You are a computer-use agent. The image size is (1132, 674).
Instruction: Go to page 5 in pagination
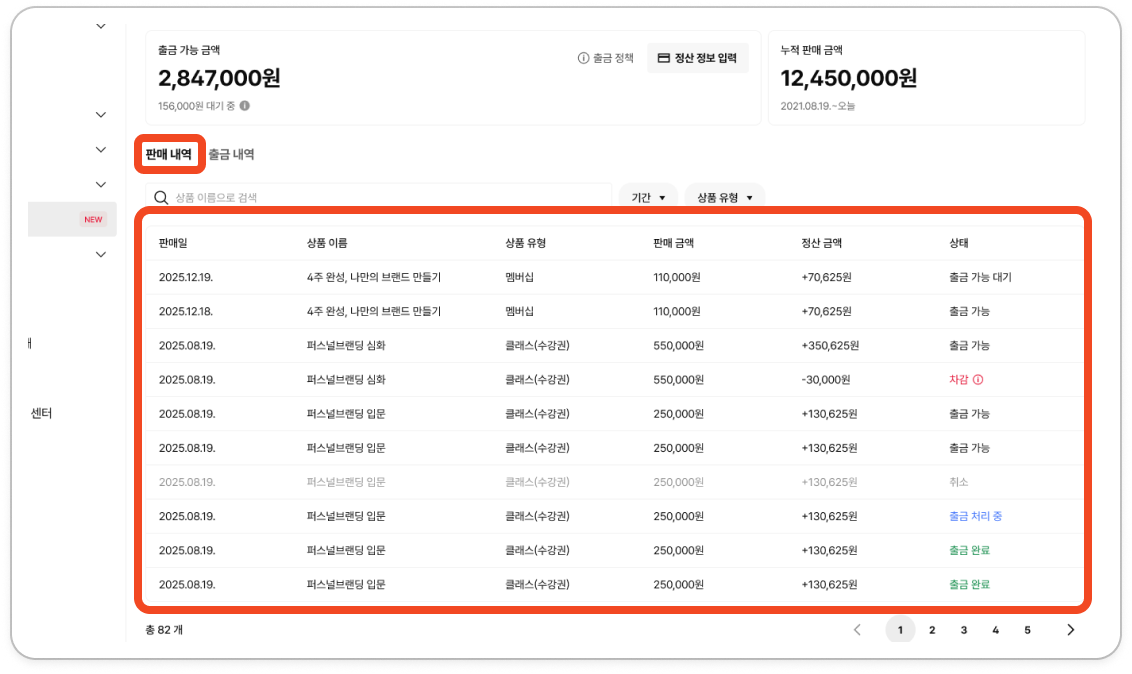(1027, 630)
